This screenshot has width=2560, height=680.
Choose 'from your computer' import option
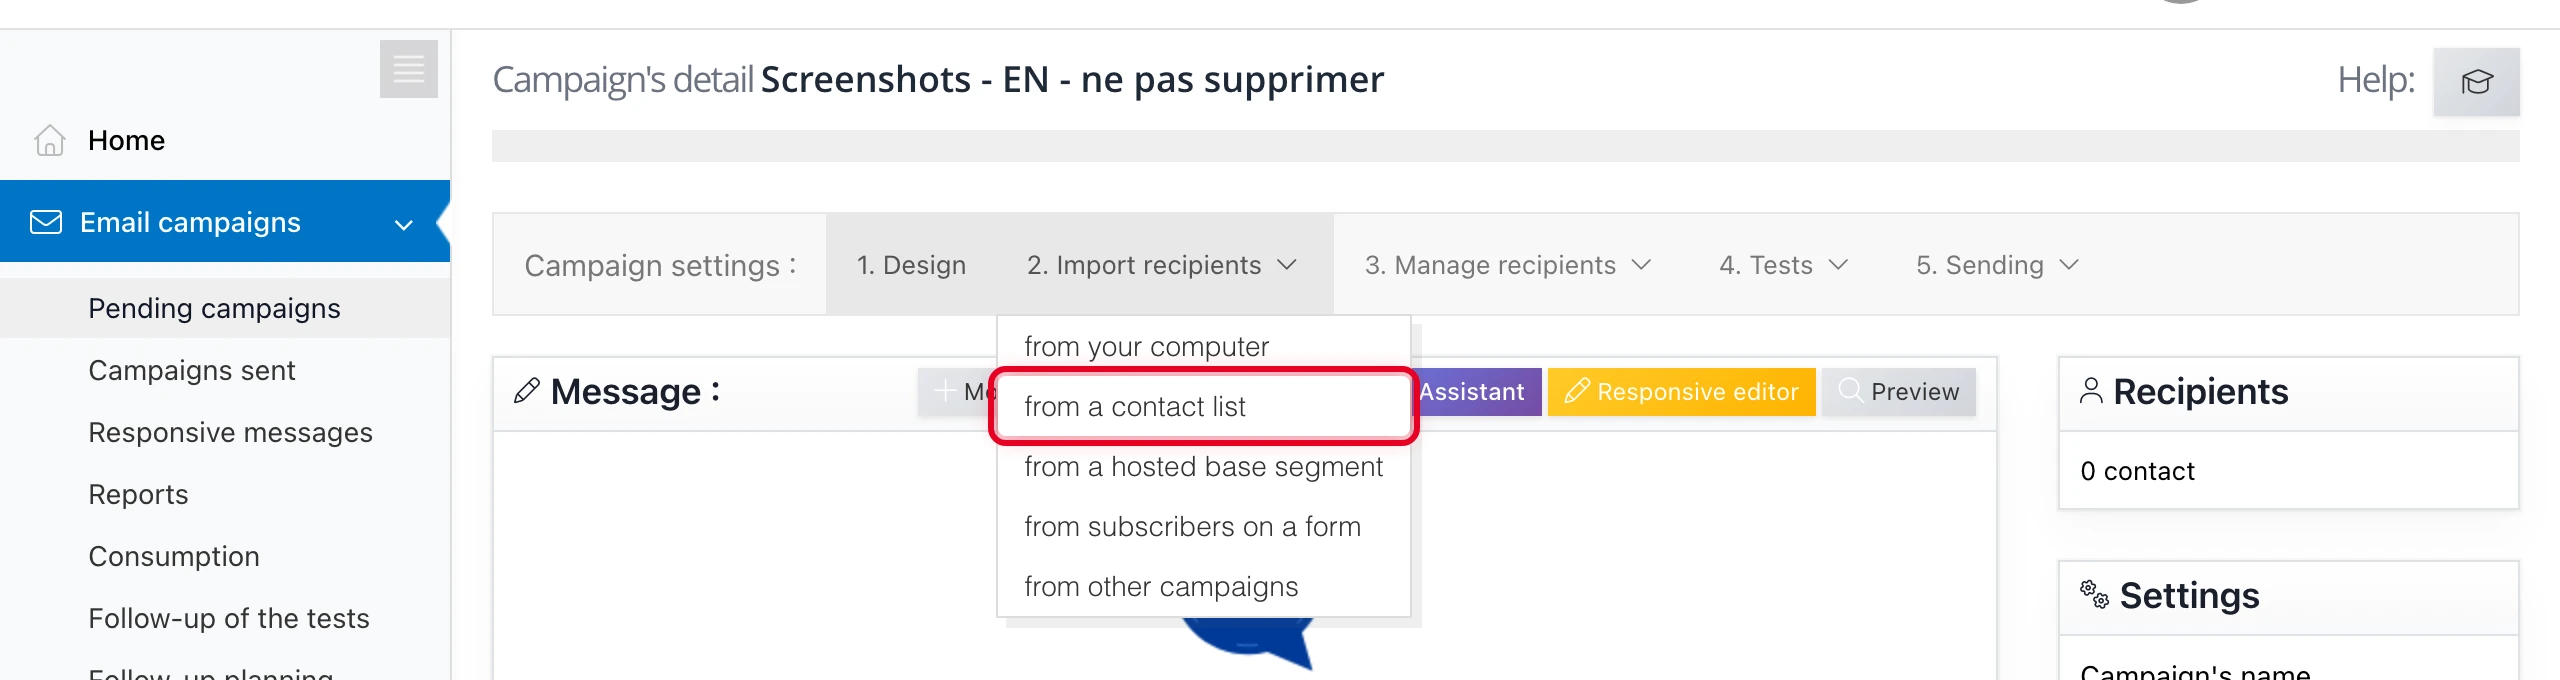[x=1147, y=346]
